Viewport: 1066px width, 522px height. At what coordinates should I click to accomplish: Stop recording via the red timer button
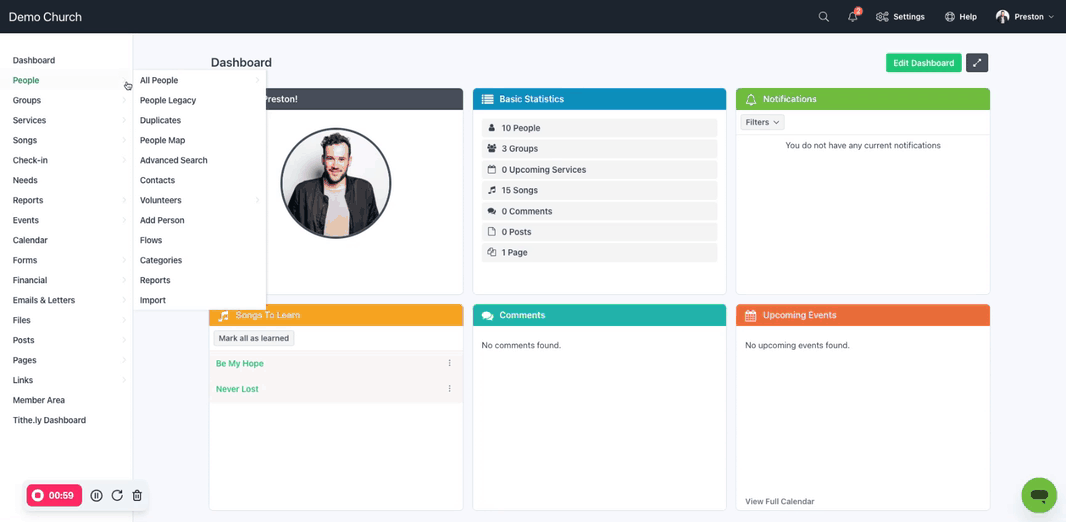(x=54, y=495)
